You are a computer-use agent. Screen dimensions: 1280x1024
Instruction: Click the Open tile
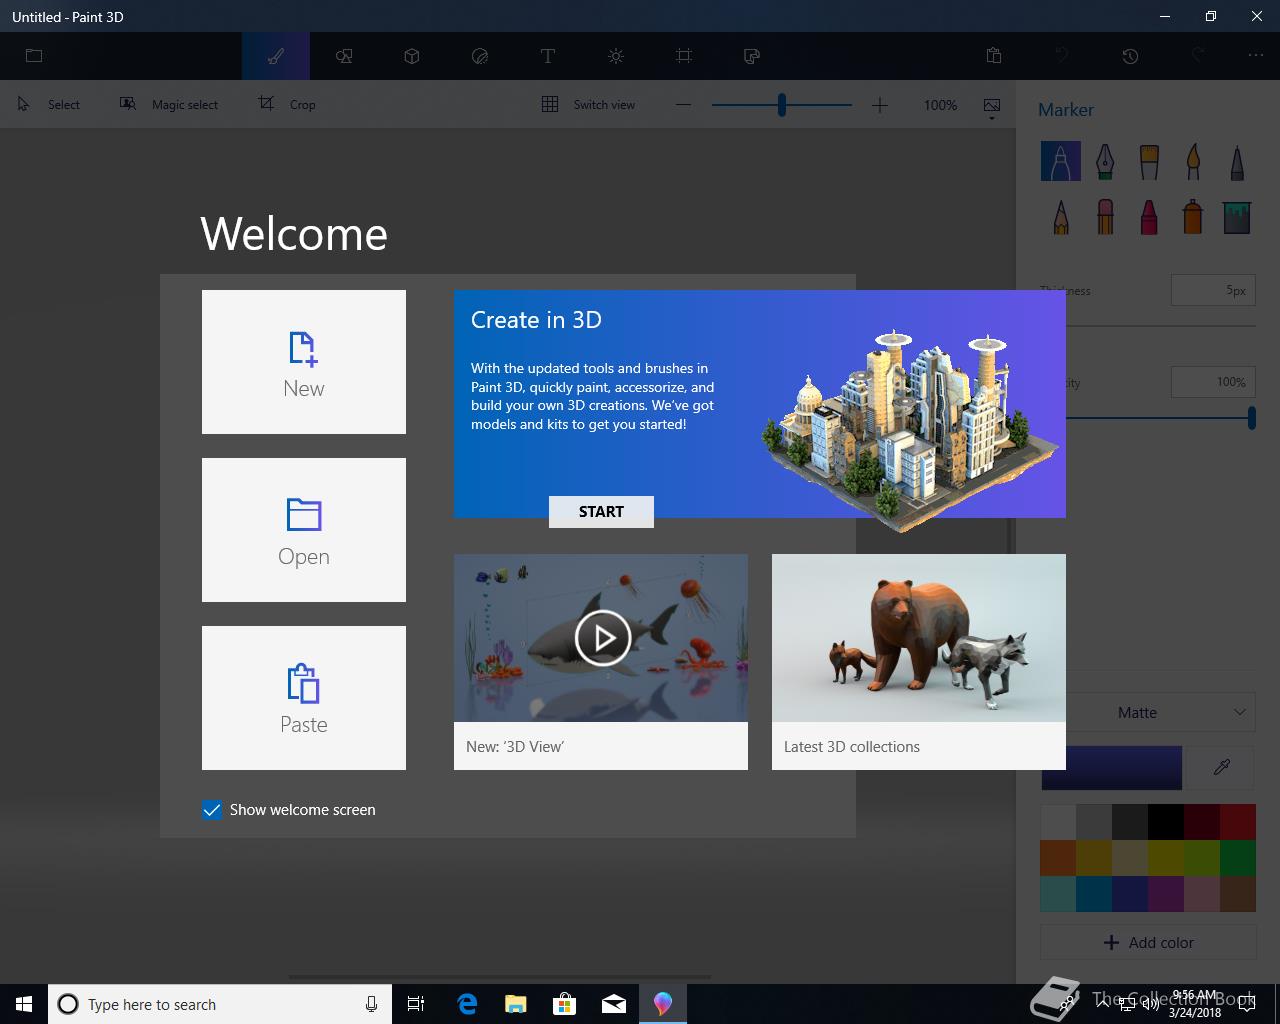point(304,530)
